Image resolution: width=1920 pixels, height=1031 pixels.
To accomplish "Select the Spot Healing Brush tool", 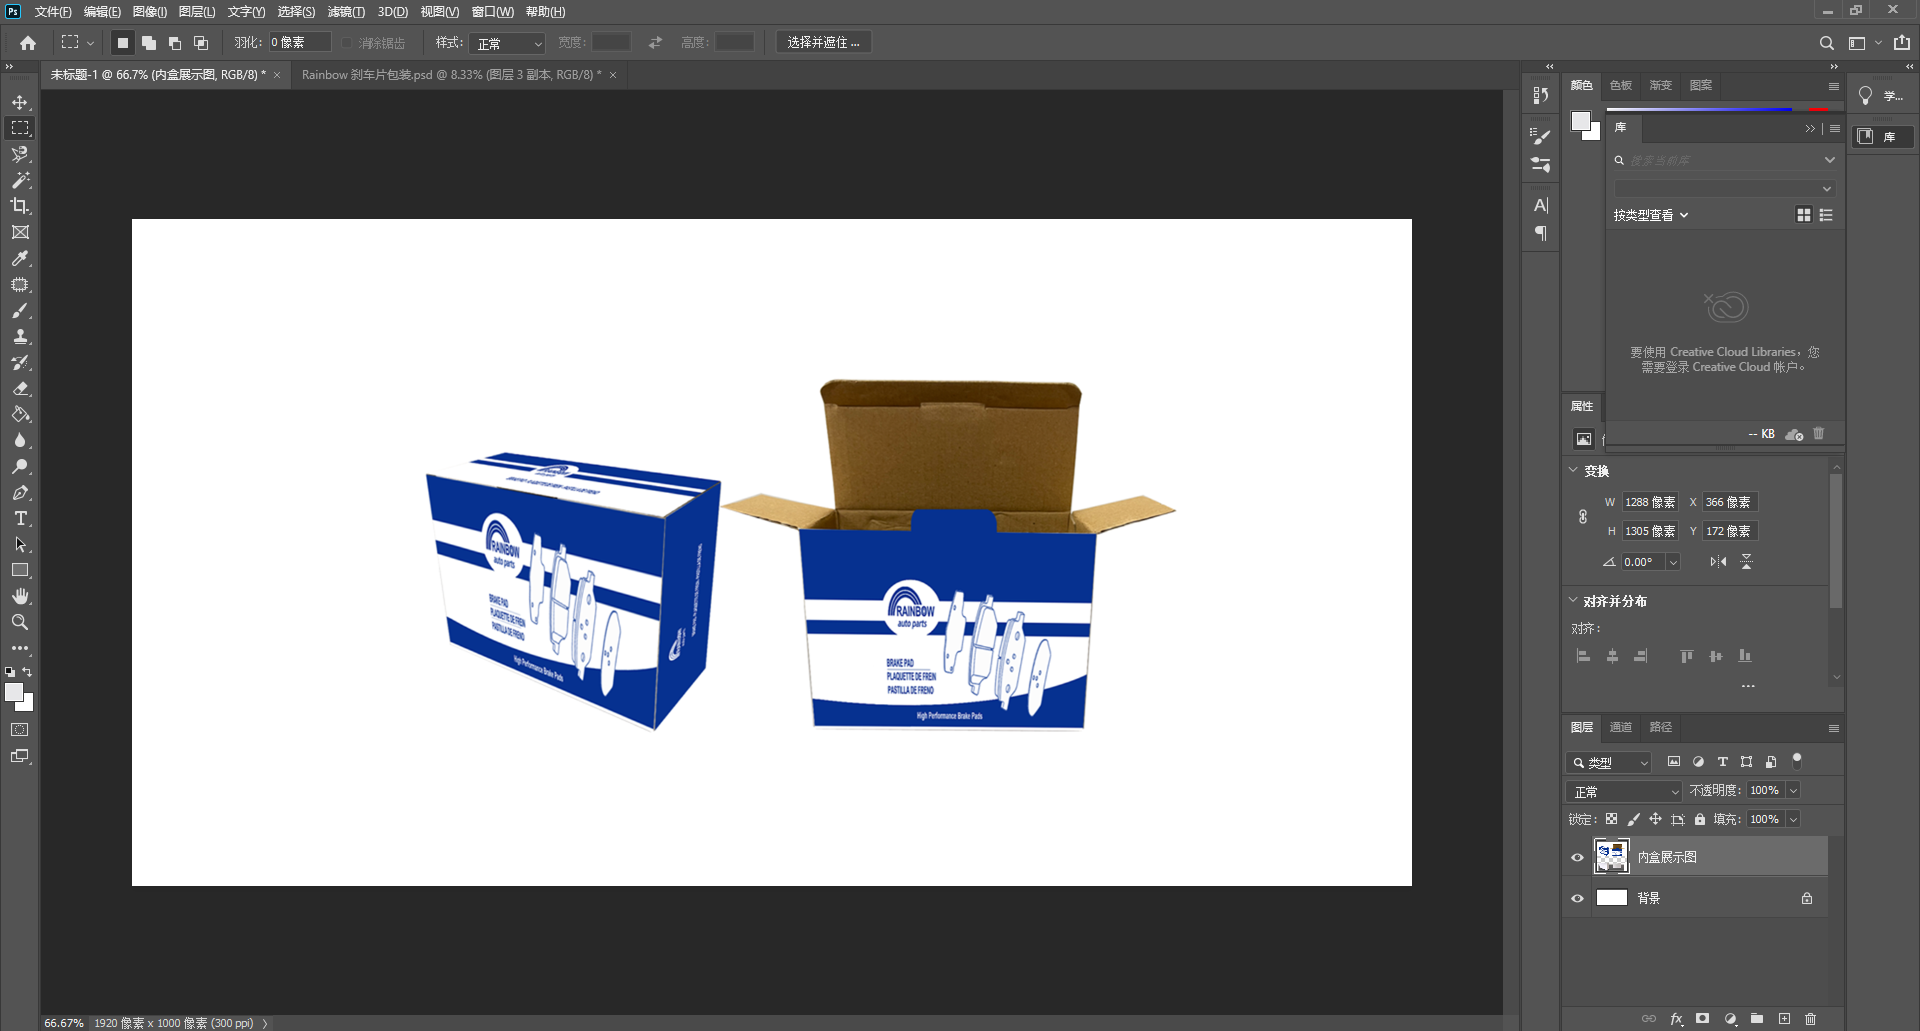I will click(x=20, y=284).
